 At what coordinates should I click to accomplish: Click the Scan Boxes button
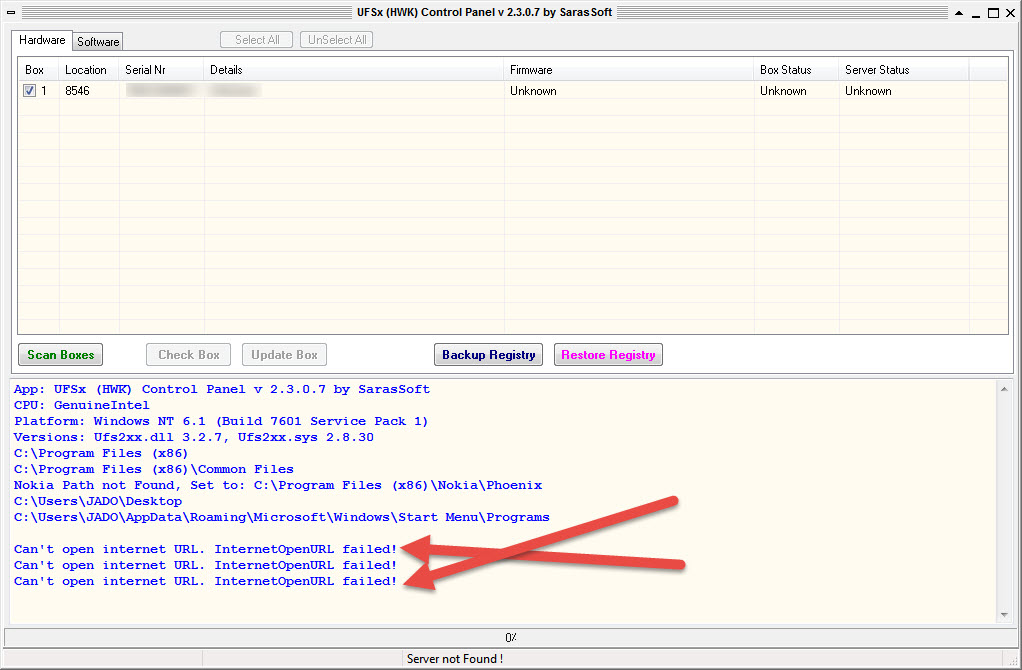click(x=61, y=355)
